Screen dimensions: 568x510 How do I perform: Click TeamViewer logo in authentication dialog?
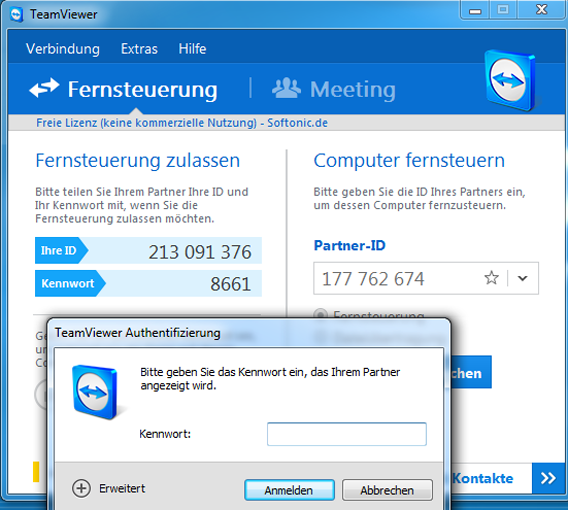click(x=95, y=392)
